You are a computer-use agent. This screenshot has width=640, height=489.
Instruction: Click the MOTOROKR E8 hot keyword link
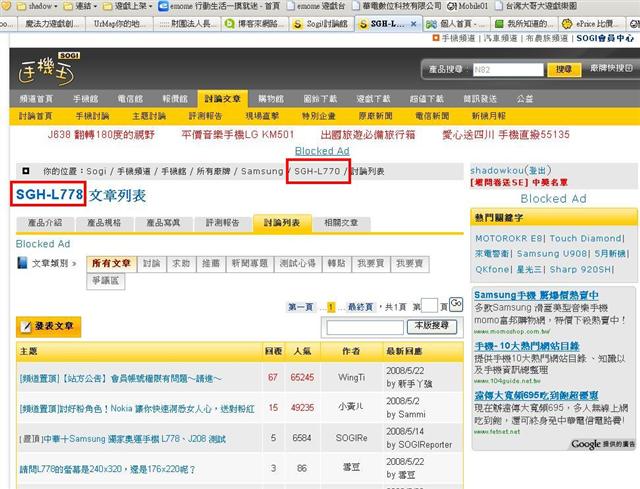click(509, 239)
